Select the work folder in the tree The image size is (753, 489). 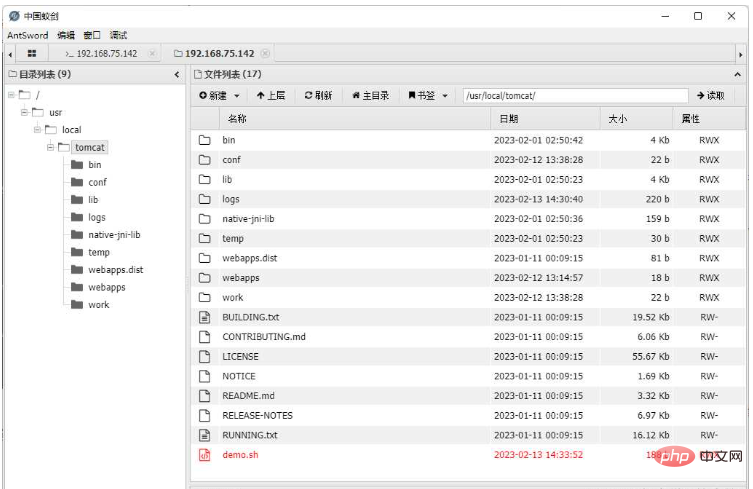tap(98, 305)
